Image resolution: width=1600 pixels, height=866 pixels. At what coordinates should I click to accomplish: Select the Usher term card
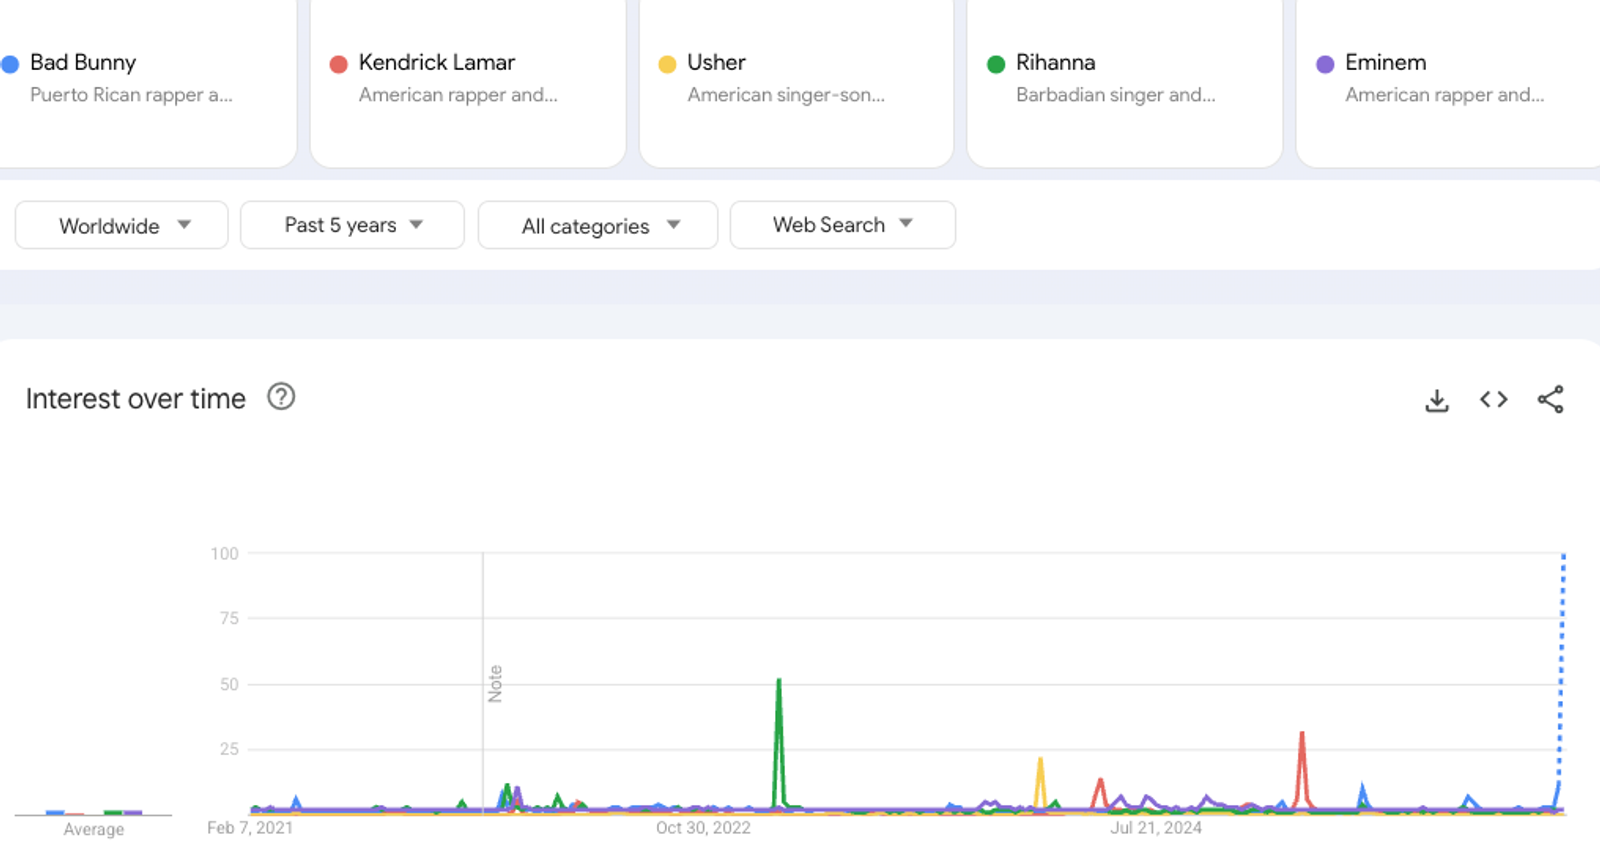(796, 80)
